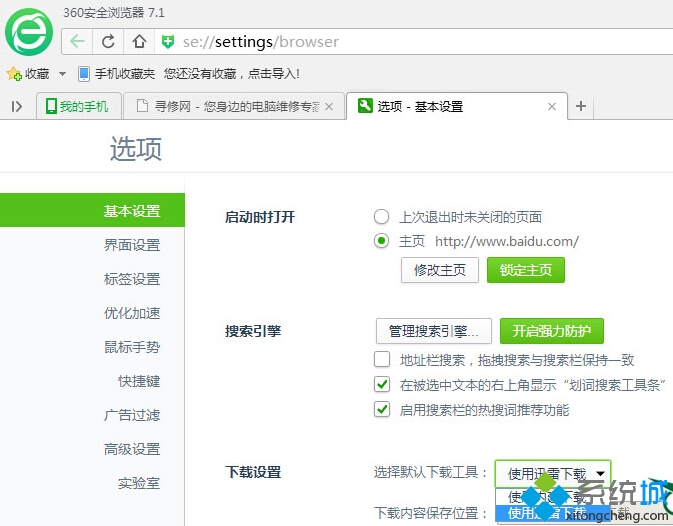
Task: Open a new tab with plus button
Action: click(580, 107)
